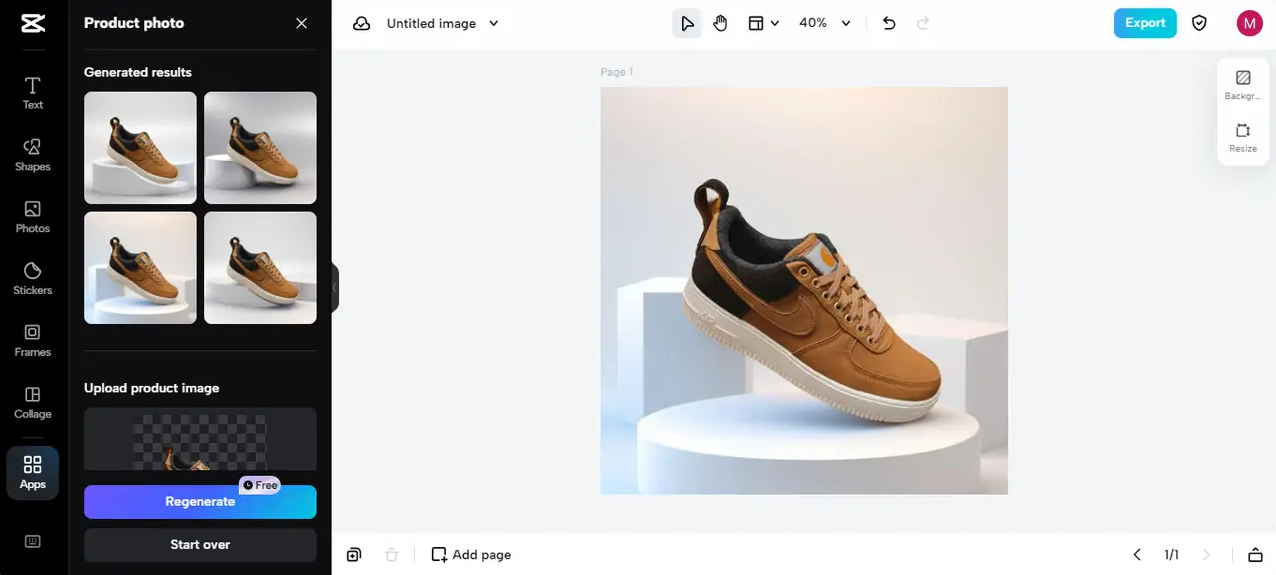Click the cloud save status icon
1276x575 pixels.
(x=362, y=23)
